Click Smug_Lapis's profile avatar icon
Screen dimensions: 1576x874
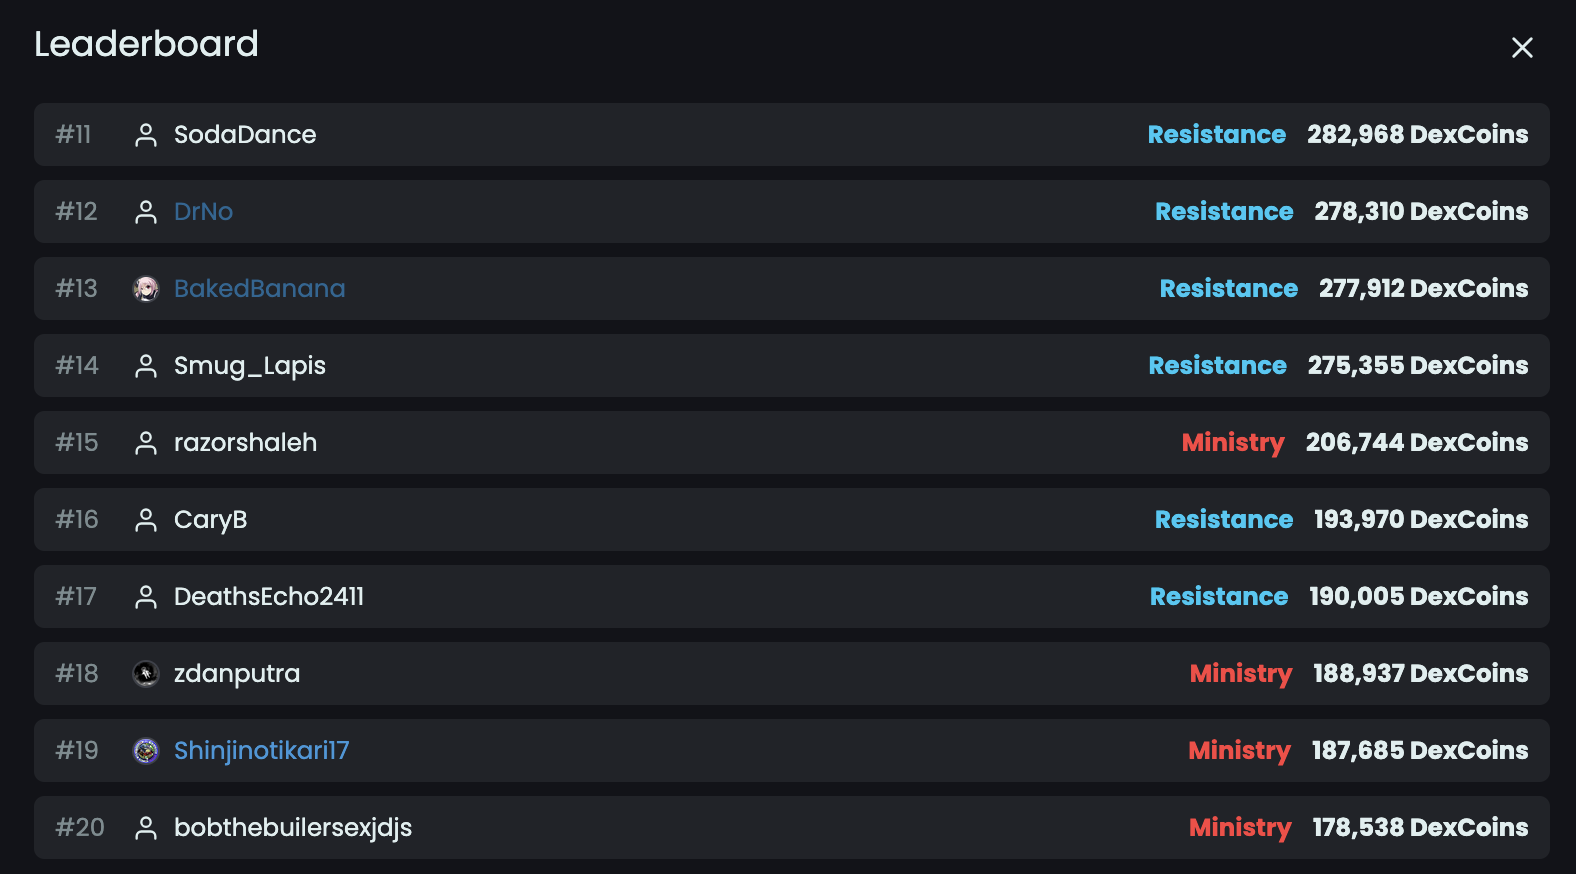coord(146,365)
